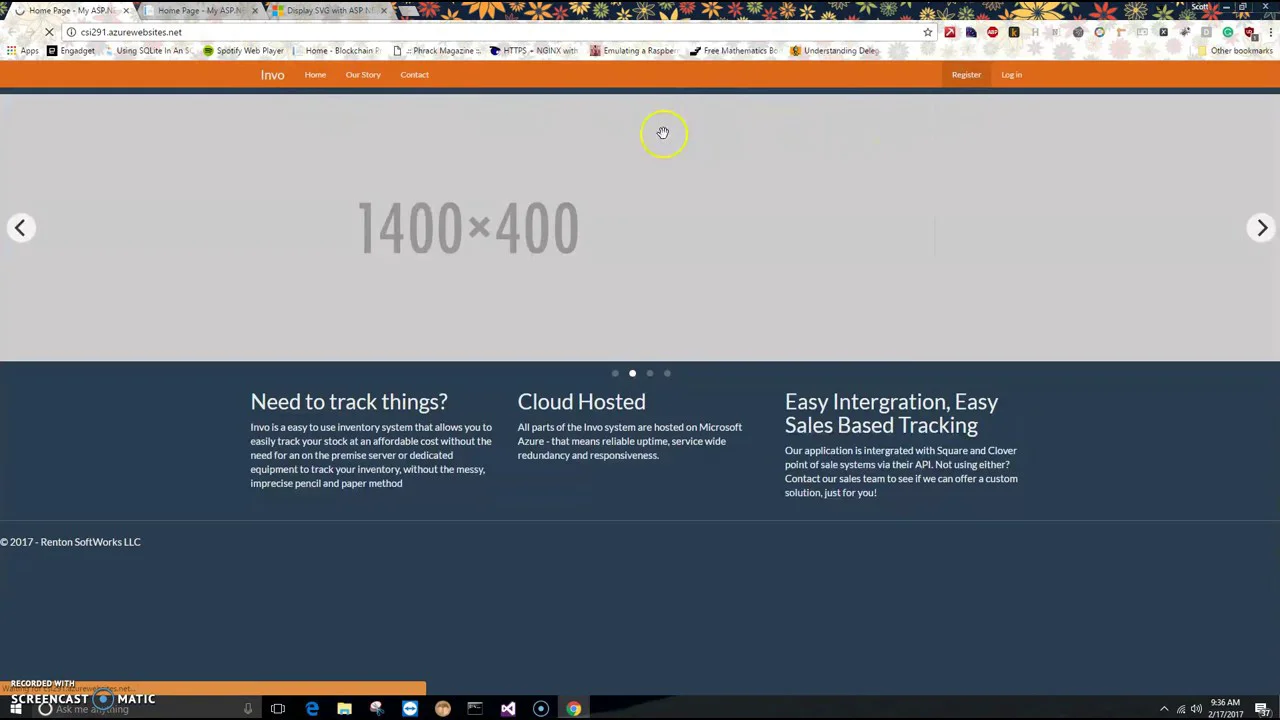Image resolution: width=1280 pixels, height=720 pixels.
Task: Open Microsoft Edge from the taskbar
Action: [312, 709]
